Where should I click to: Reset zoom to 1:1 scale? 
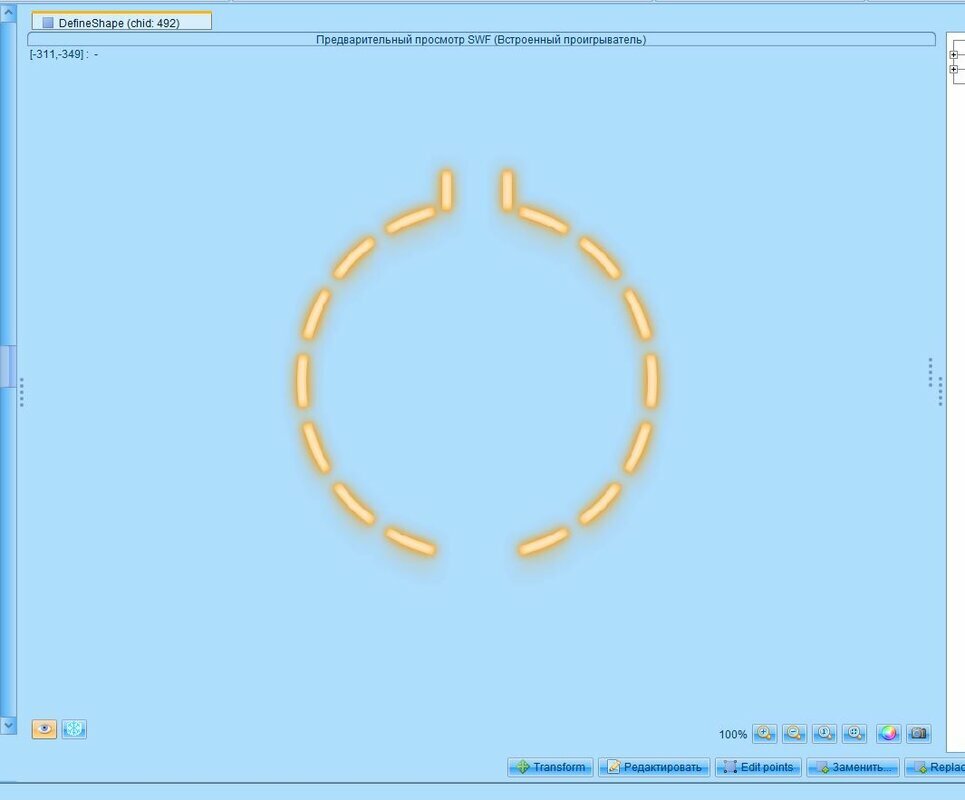click(x=824, y=733)
